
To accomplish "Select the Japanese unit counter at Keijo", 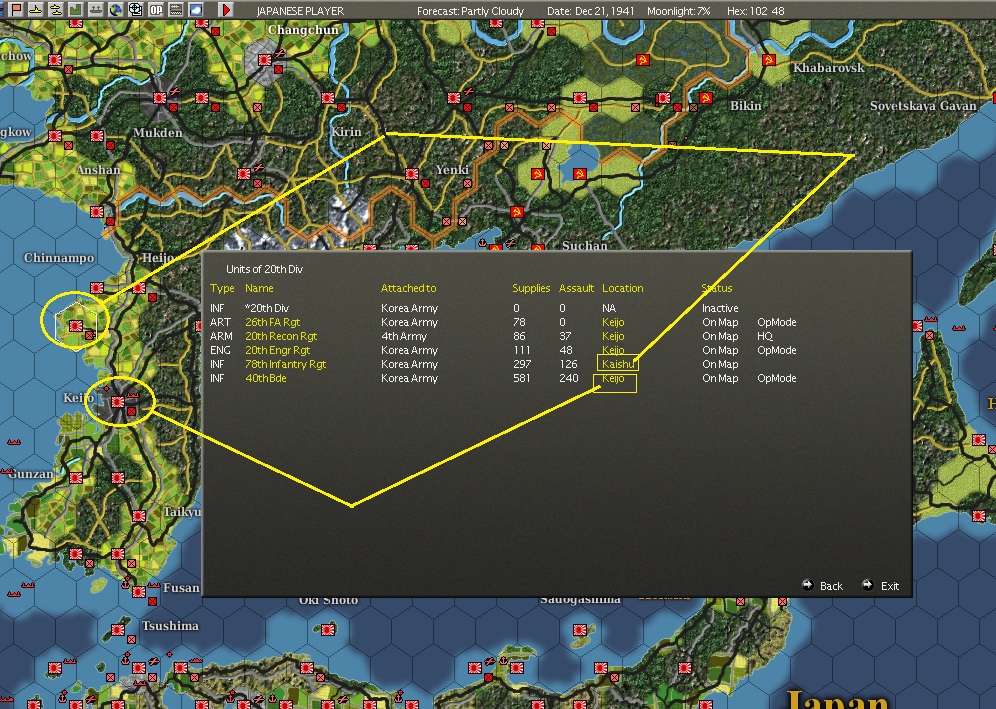I will [118, 402].
